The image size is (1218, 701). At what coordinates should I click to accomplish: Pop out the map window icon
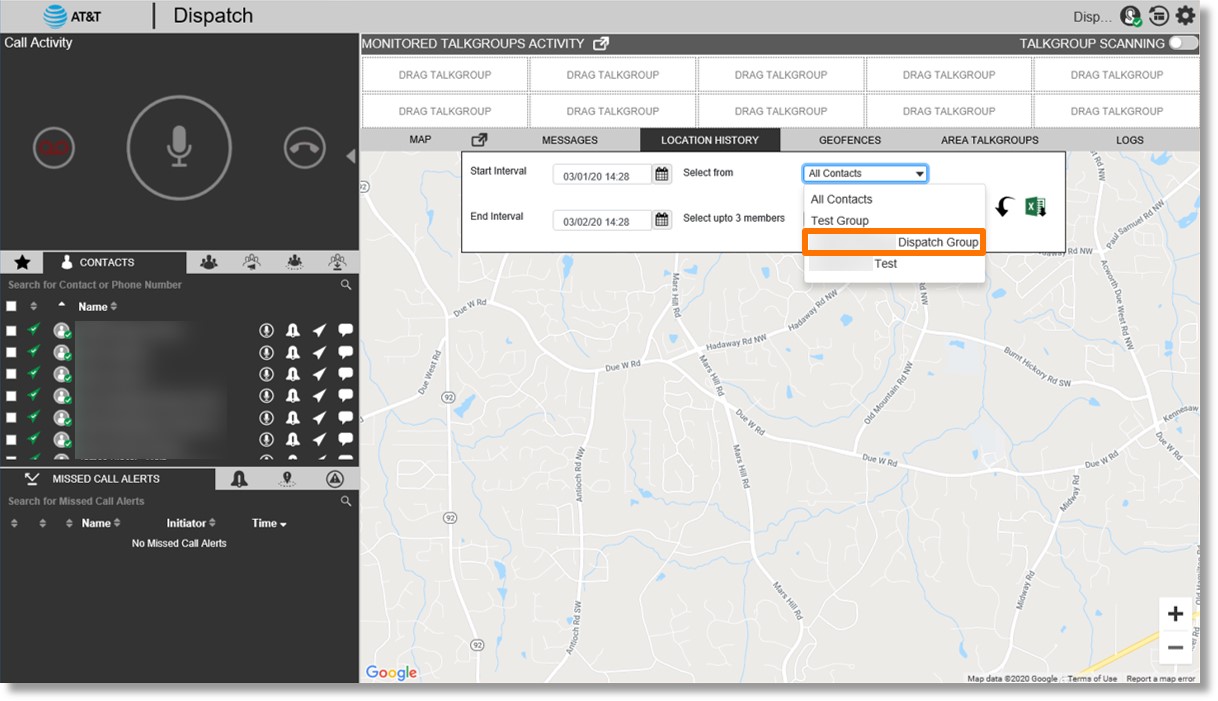pyautogui.click(x=479, y=140)
